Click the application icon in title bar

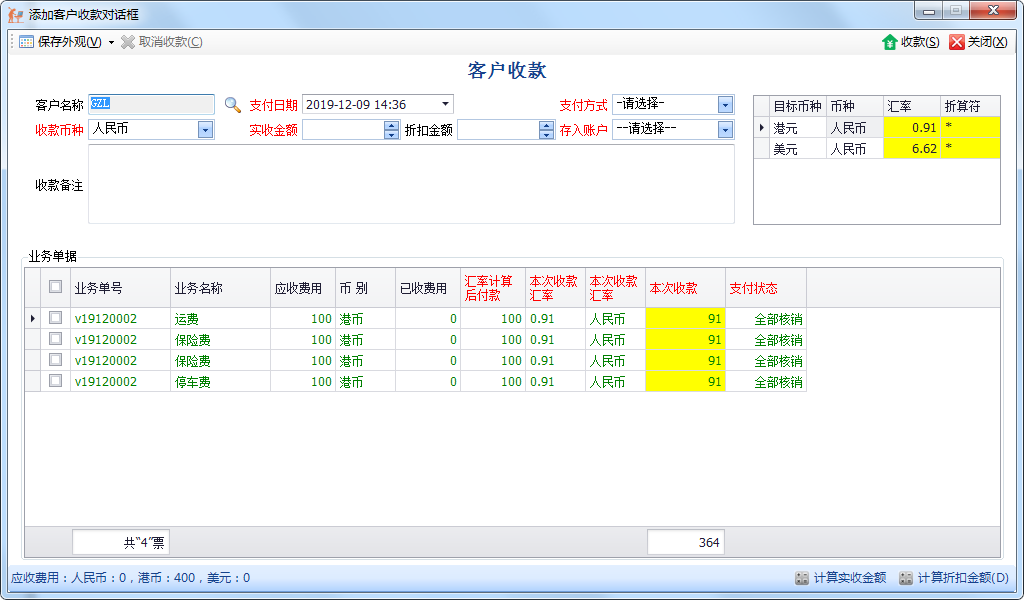(16, 15)
